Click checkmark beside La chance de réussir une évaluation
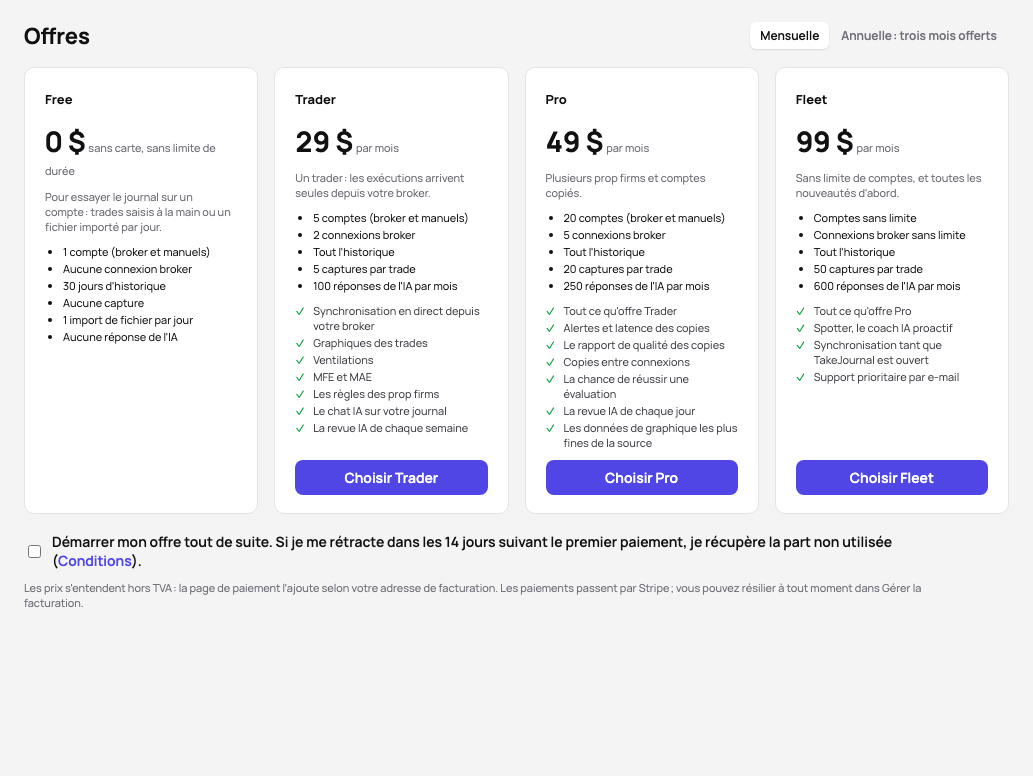This screenshot has width=1033, height=776. coord(551,380)
